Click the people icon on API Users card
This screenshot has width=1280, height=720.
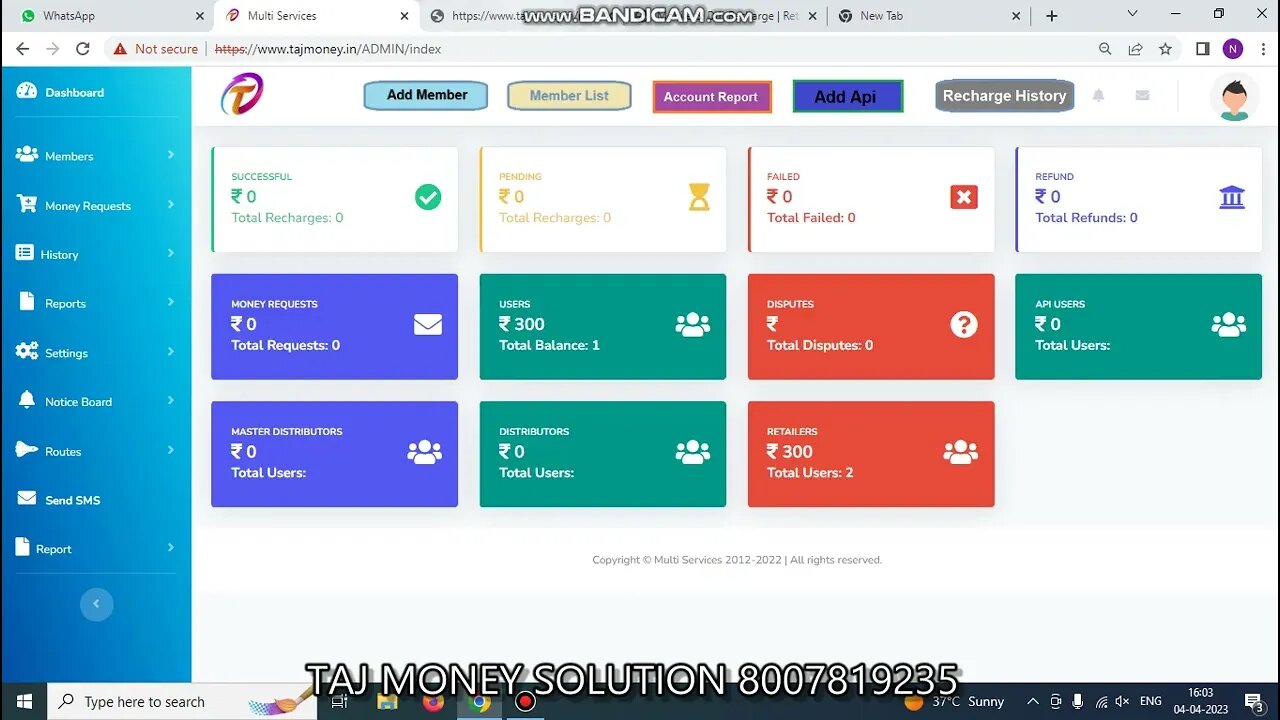[x=1229, y=324]
